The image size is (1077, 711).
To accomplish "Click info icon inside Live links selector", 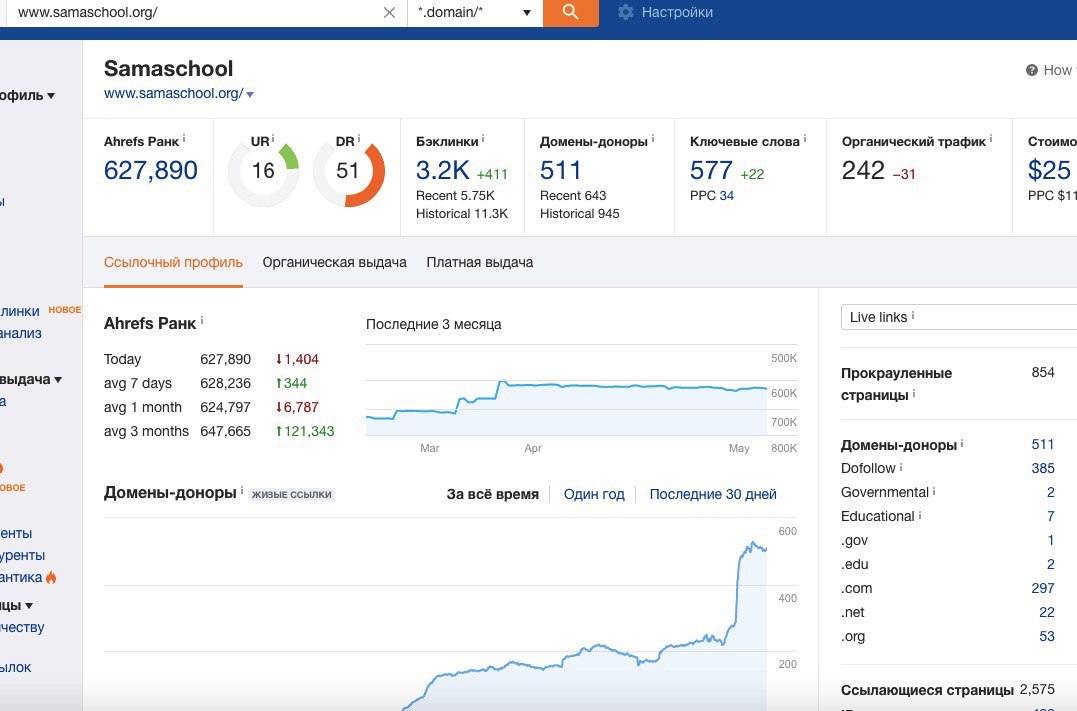I will coord(913,315).
